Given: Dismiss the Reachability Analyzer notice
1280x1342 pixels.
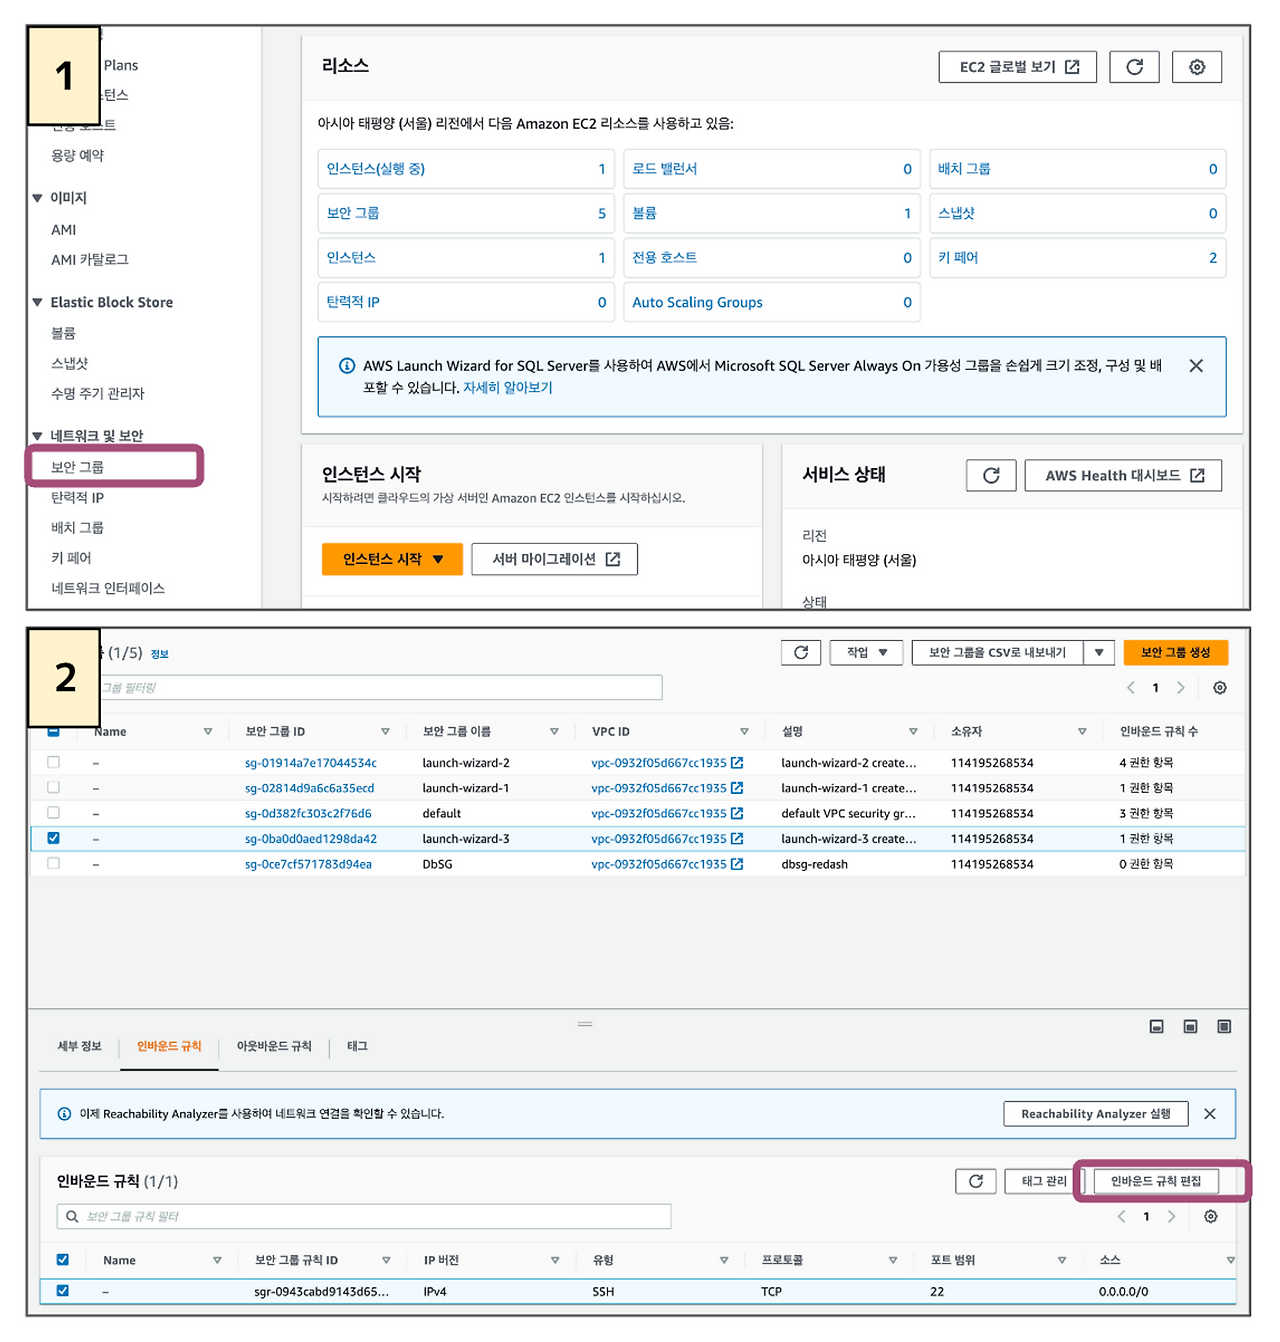Looking at the screenshot, I should (1210, 1114).
